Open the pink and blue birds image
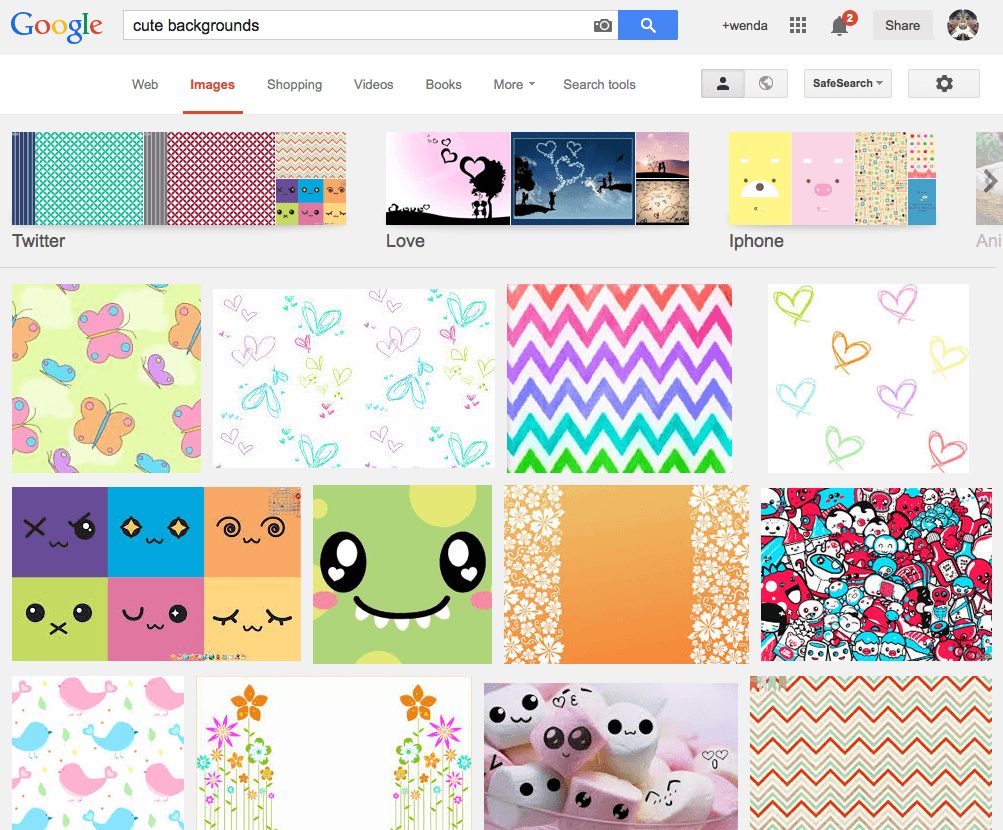Image resolution: width=1003 pixels, height=830 pixels. [x=98, y=753]
